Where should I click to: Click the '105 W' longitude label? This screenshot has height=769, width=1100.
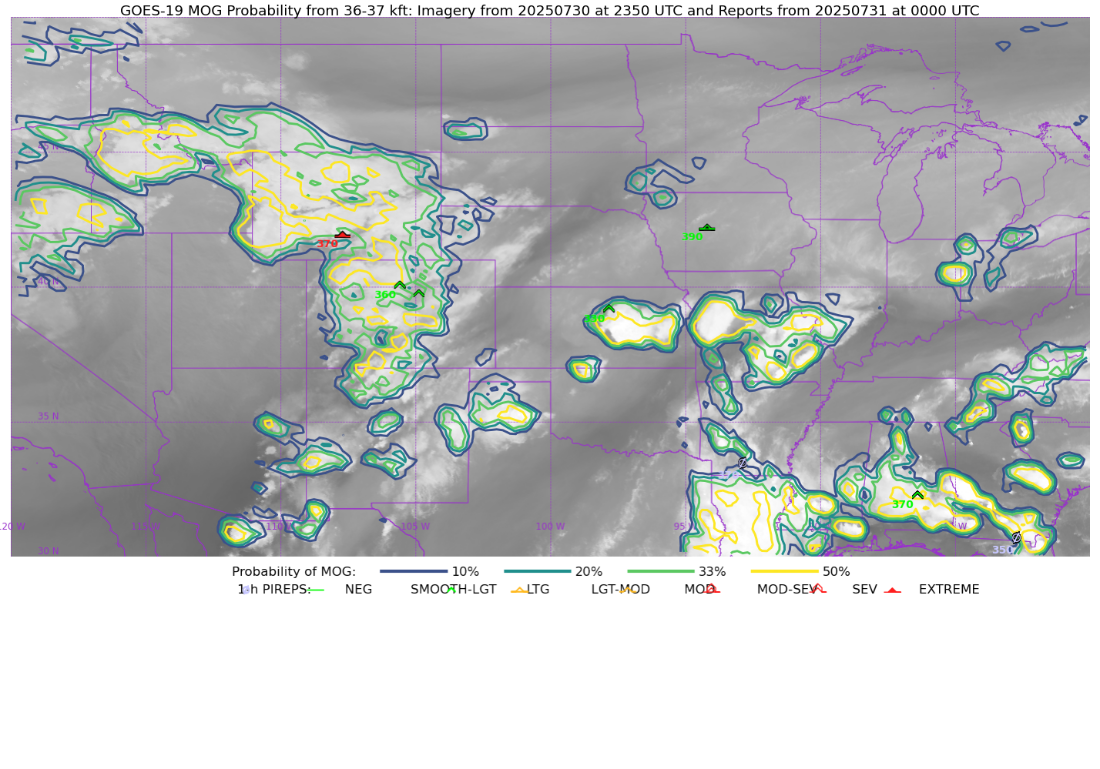pos(415,526)
